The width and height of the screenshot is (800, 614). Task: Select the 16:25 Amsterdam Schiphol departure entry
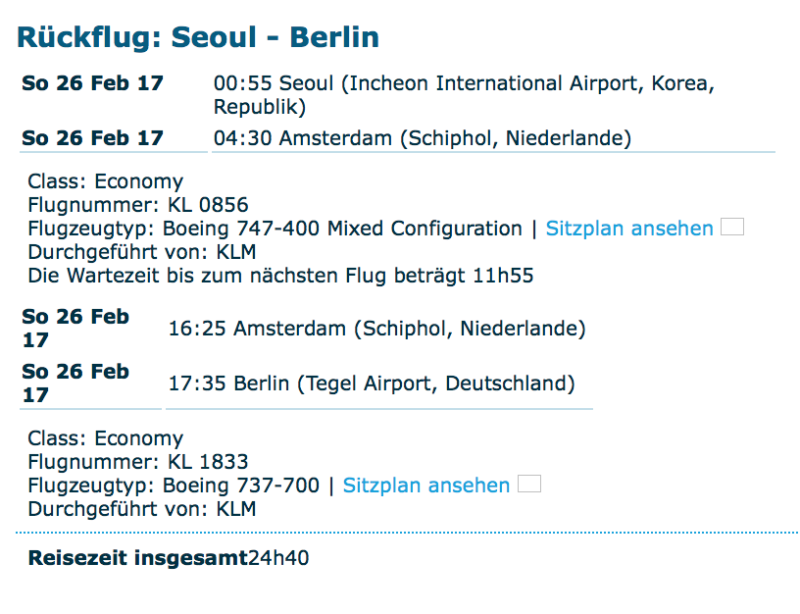click(372, 328)
